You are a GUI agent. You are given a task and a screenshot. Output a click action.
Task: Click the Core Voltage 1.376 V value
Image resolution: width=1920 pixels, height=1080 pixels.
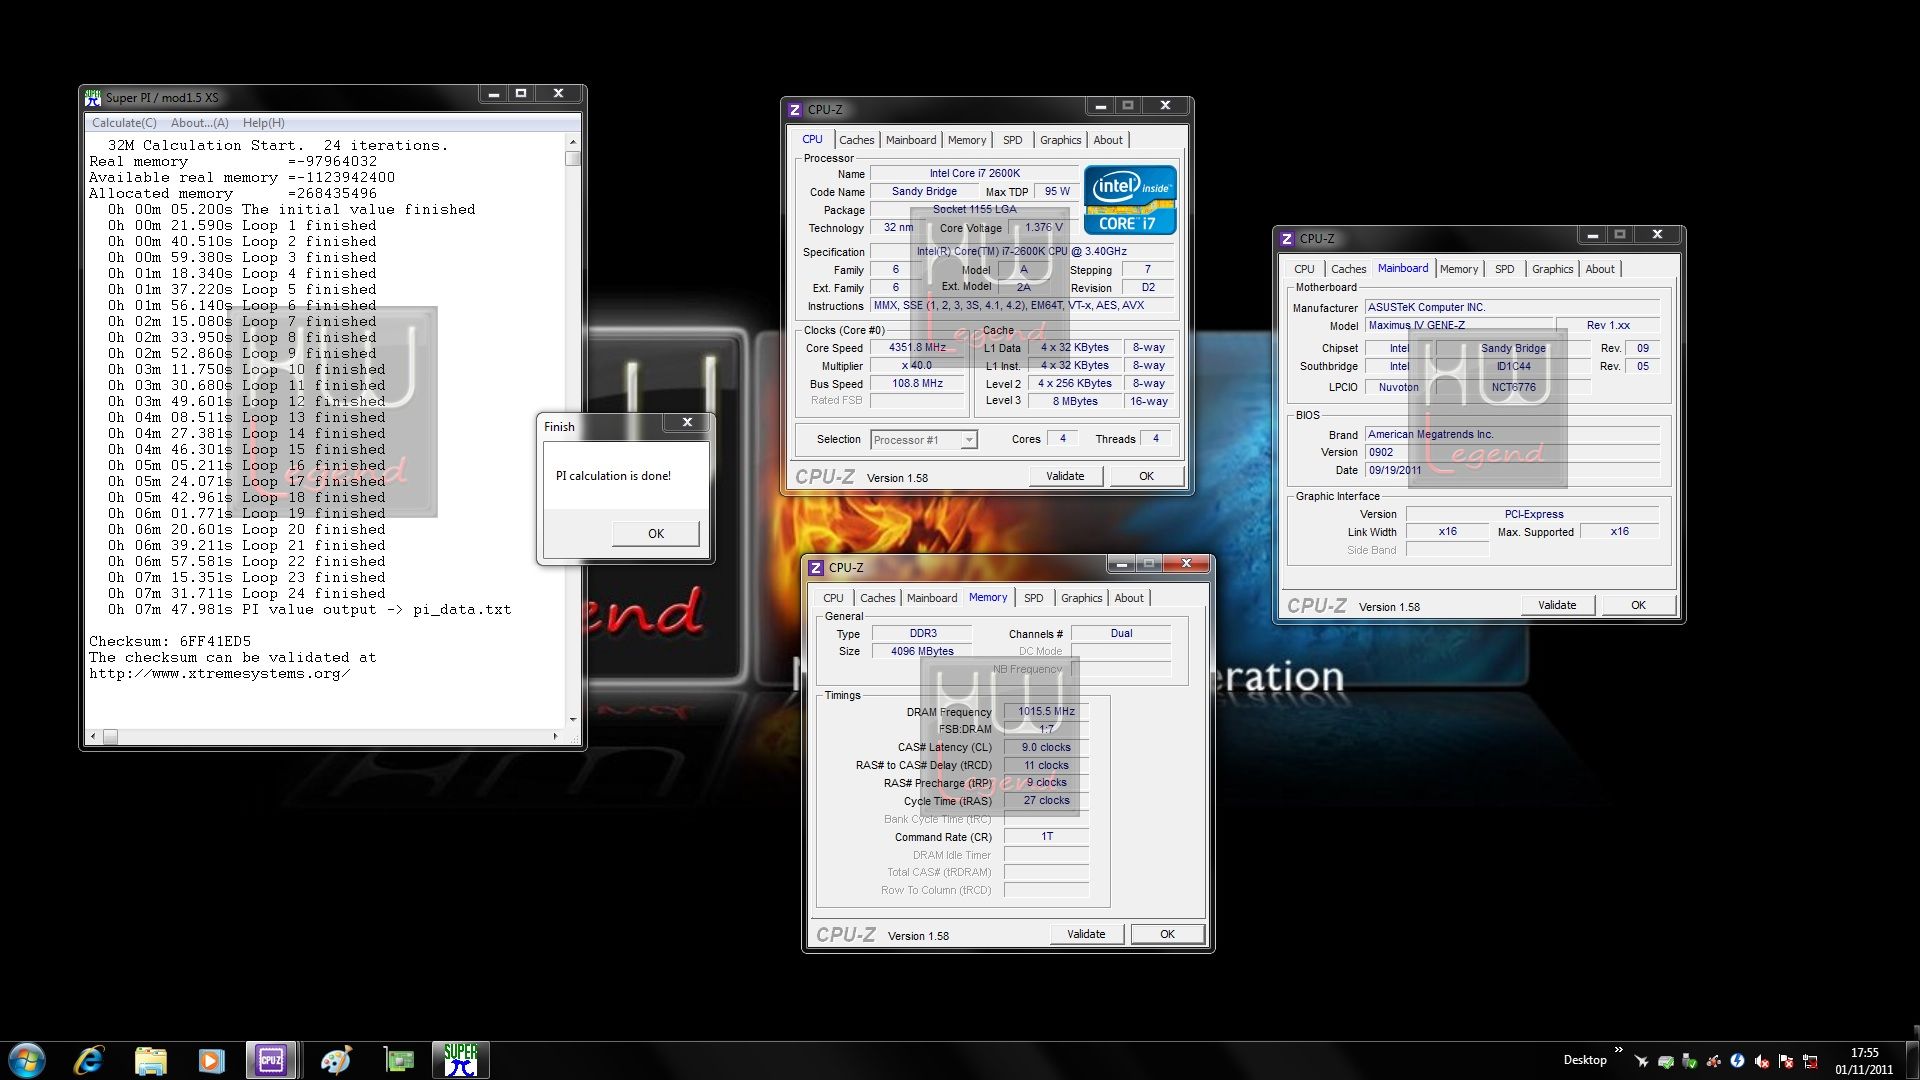(x=1044, y=228)
